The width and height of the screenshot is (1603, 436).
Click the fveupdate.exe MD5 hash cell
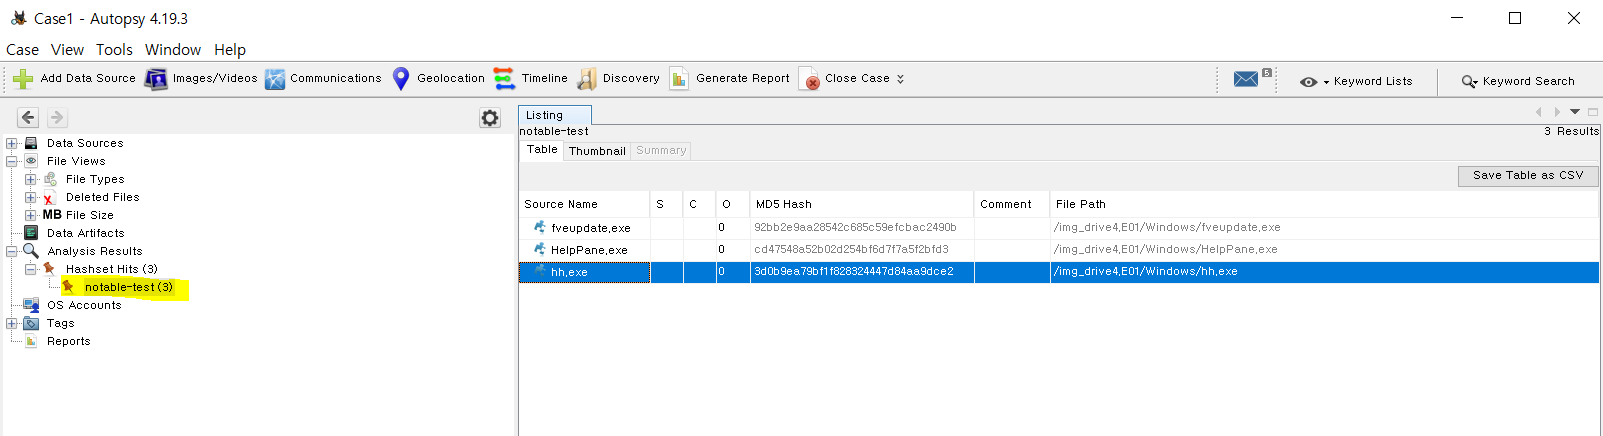click(x=862, y=228)
